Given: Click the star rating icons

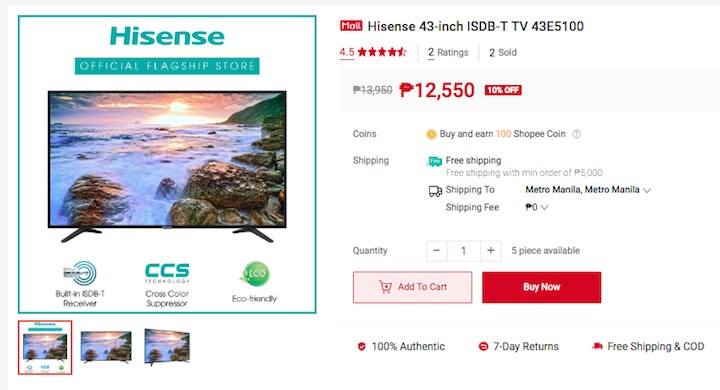Looking at the screenshot, I should (x=382, y=52).
